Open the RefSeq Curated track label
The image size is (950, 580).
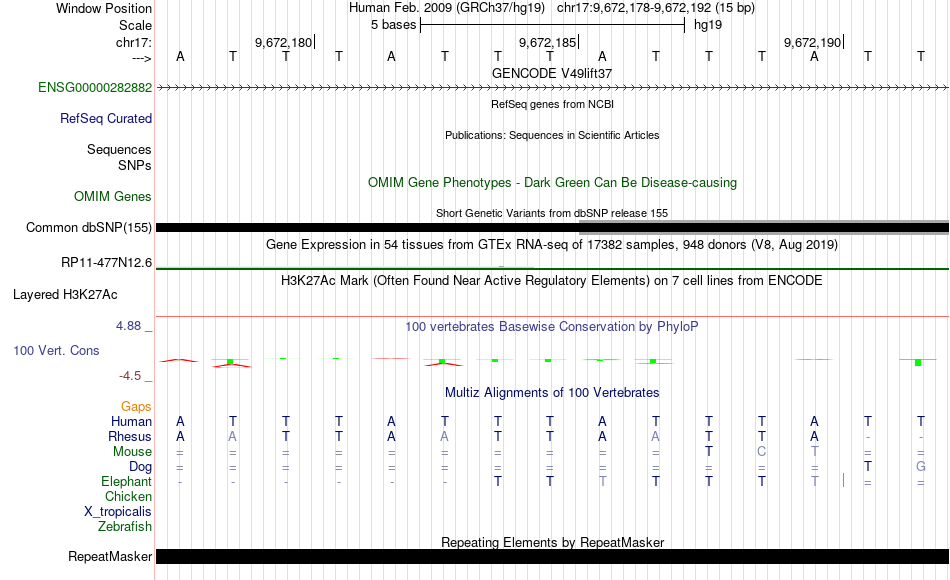coord(106,118)
